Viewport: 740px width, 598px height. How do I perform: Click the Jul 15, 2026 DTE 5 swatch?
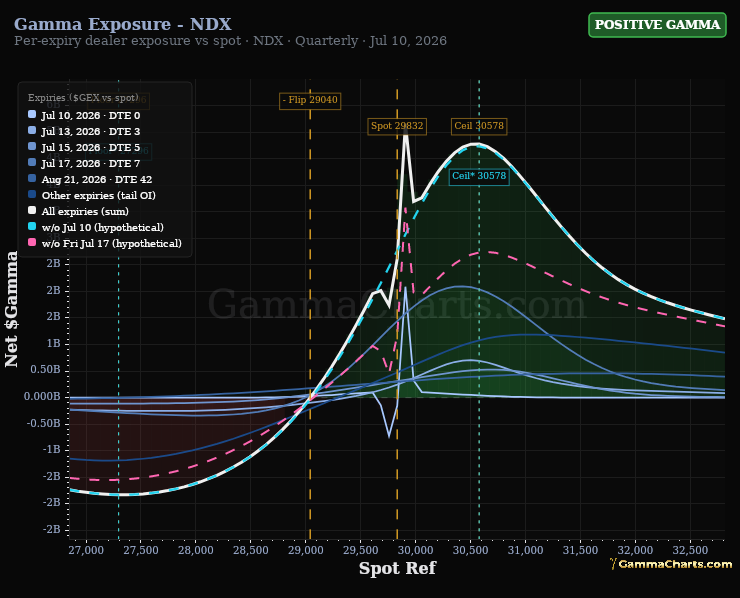click(x=32, y=146)
